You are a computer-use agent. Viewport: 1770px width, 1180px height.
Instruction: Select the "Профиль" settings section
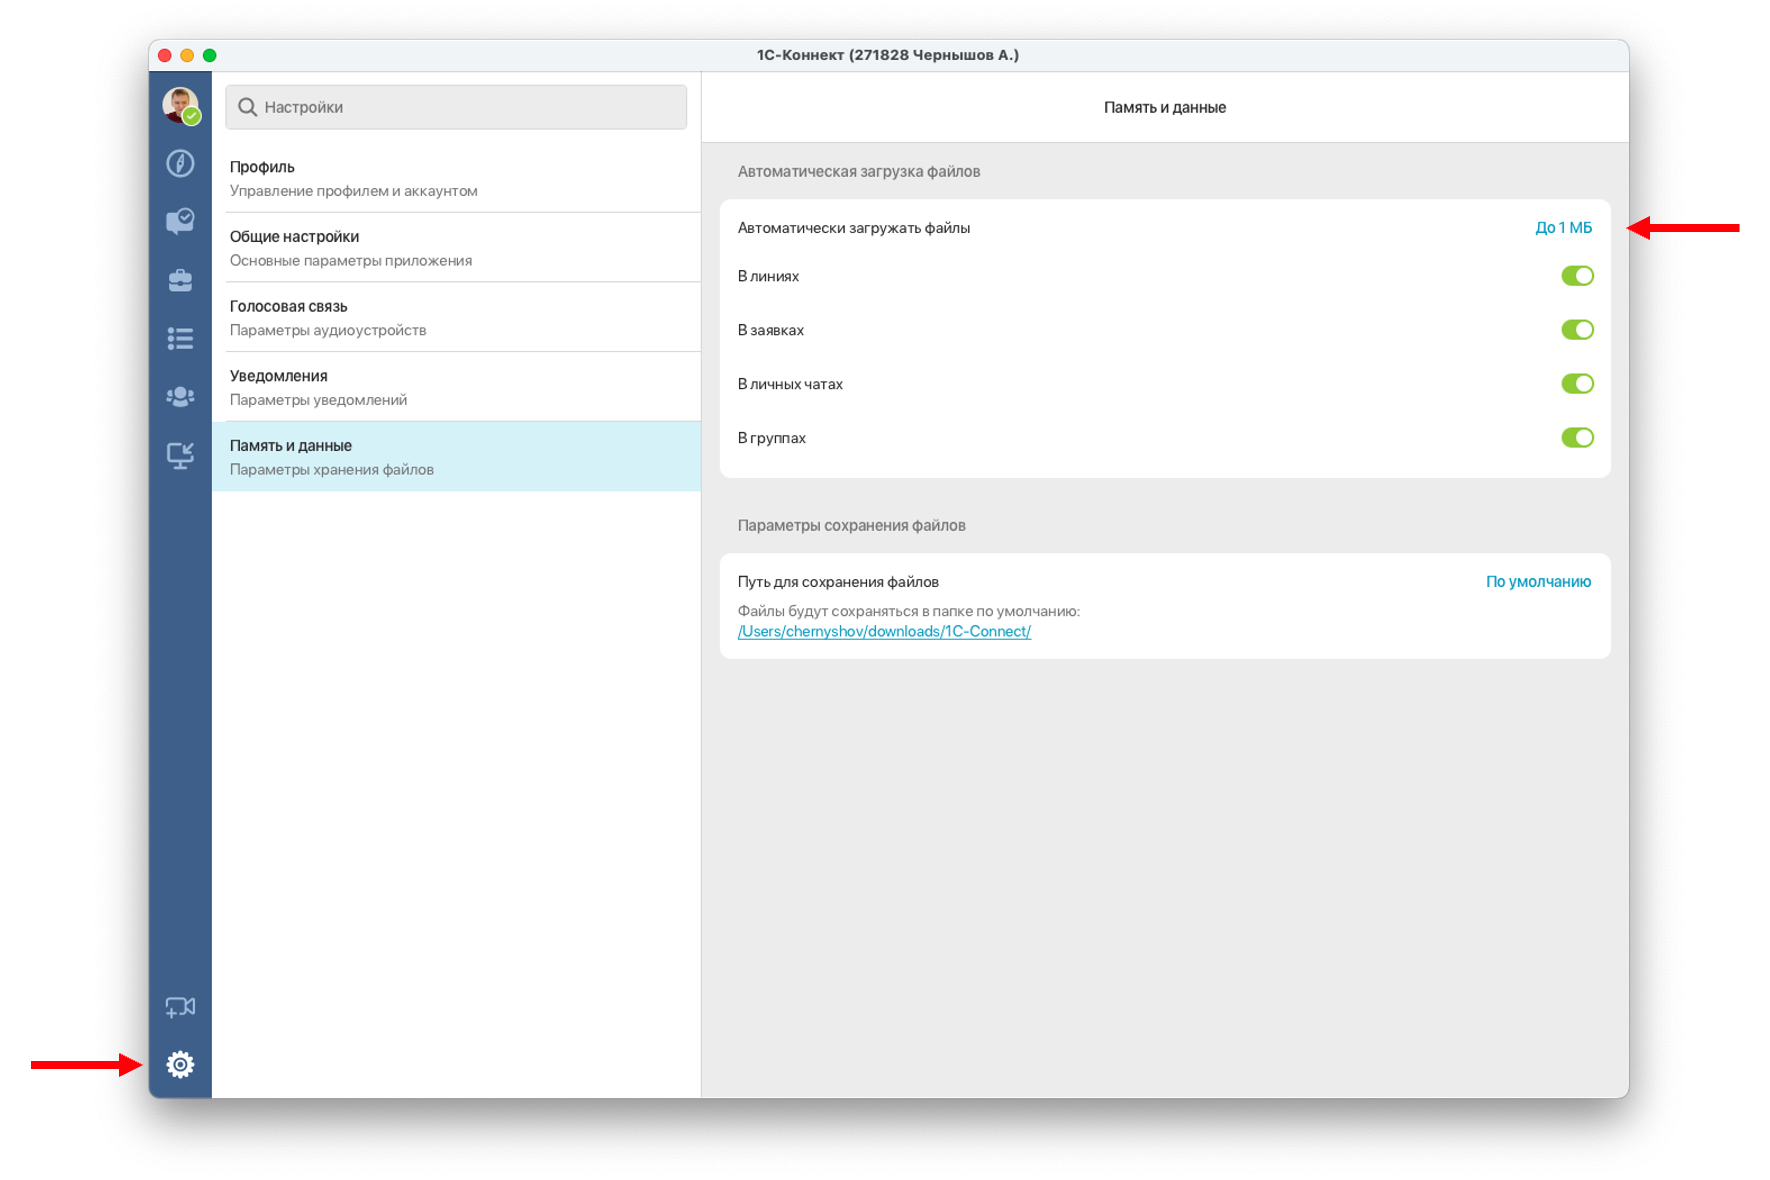(456, 178)
